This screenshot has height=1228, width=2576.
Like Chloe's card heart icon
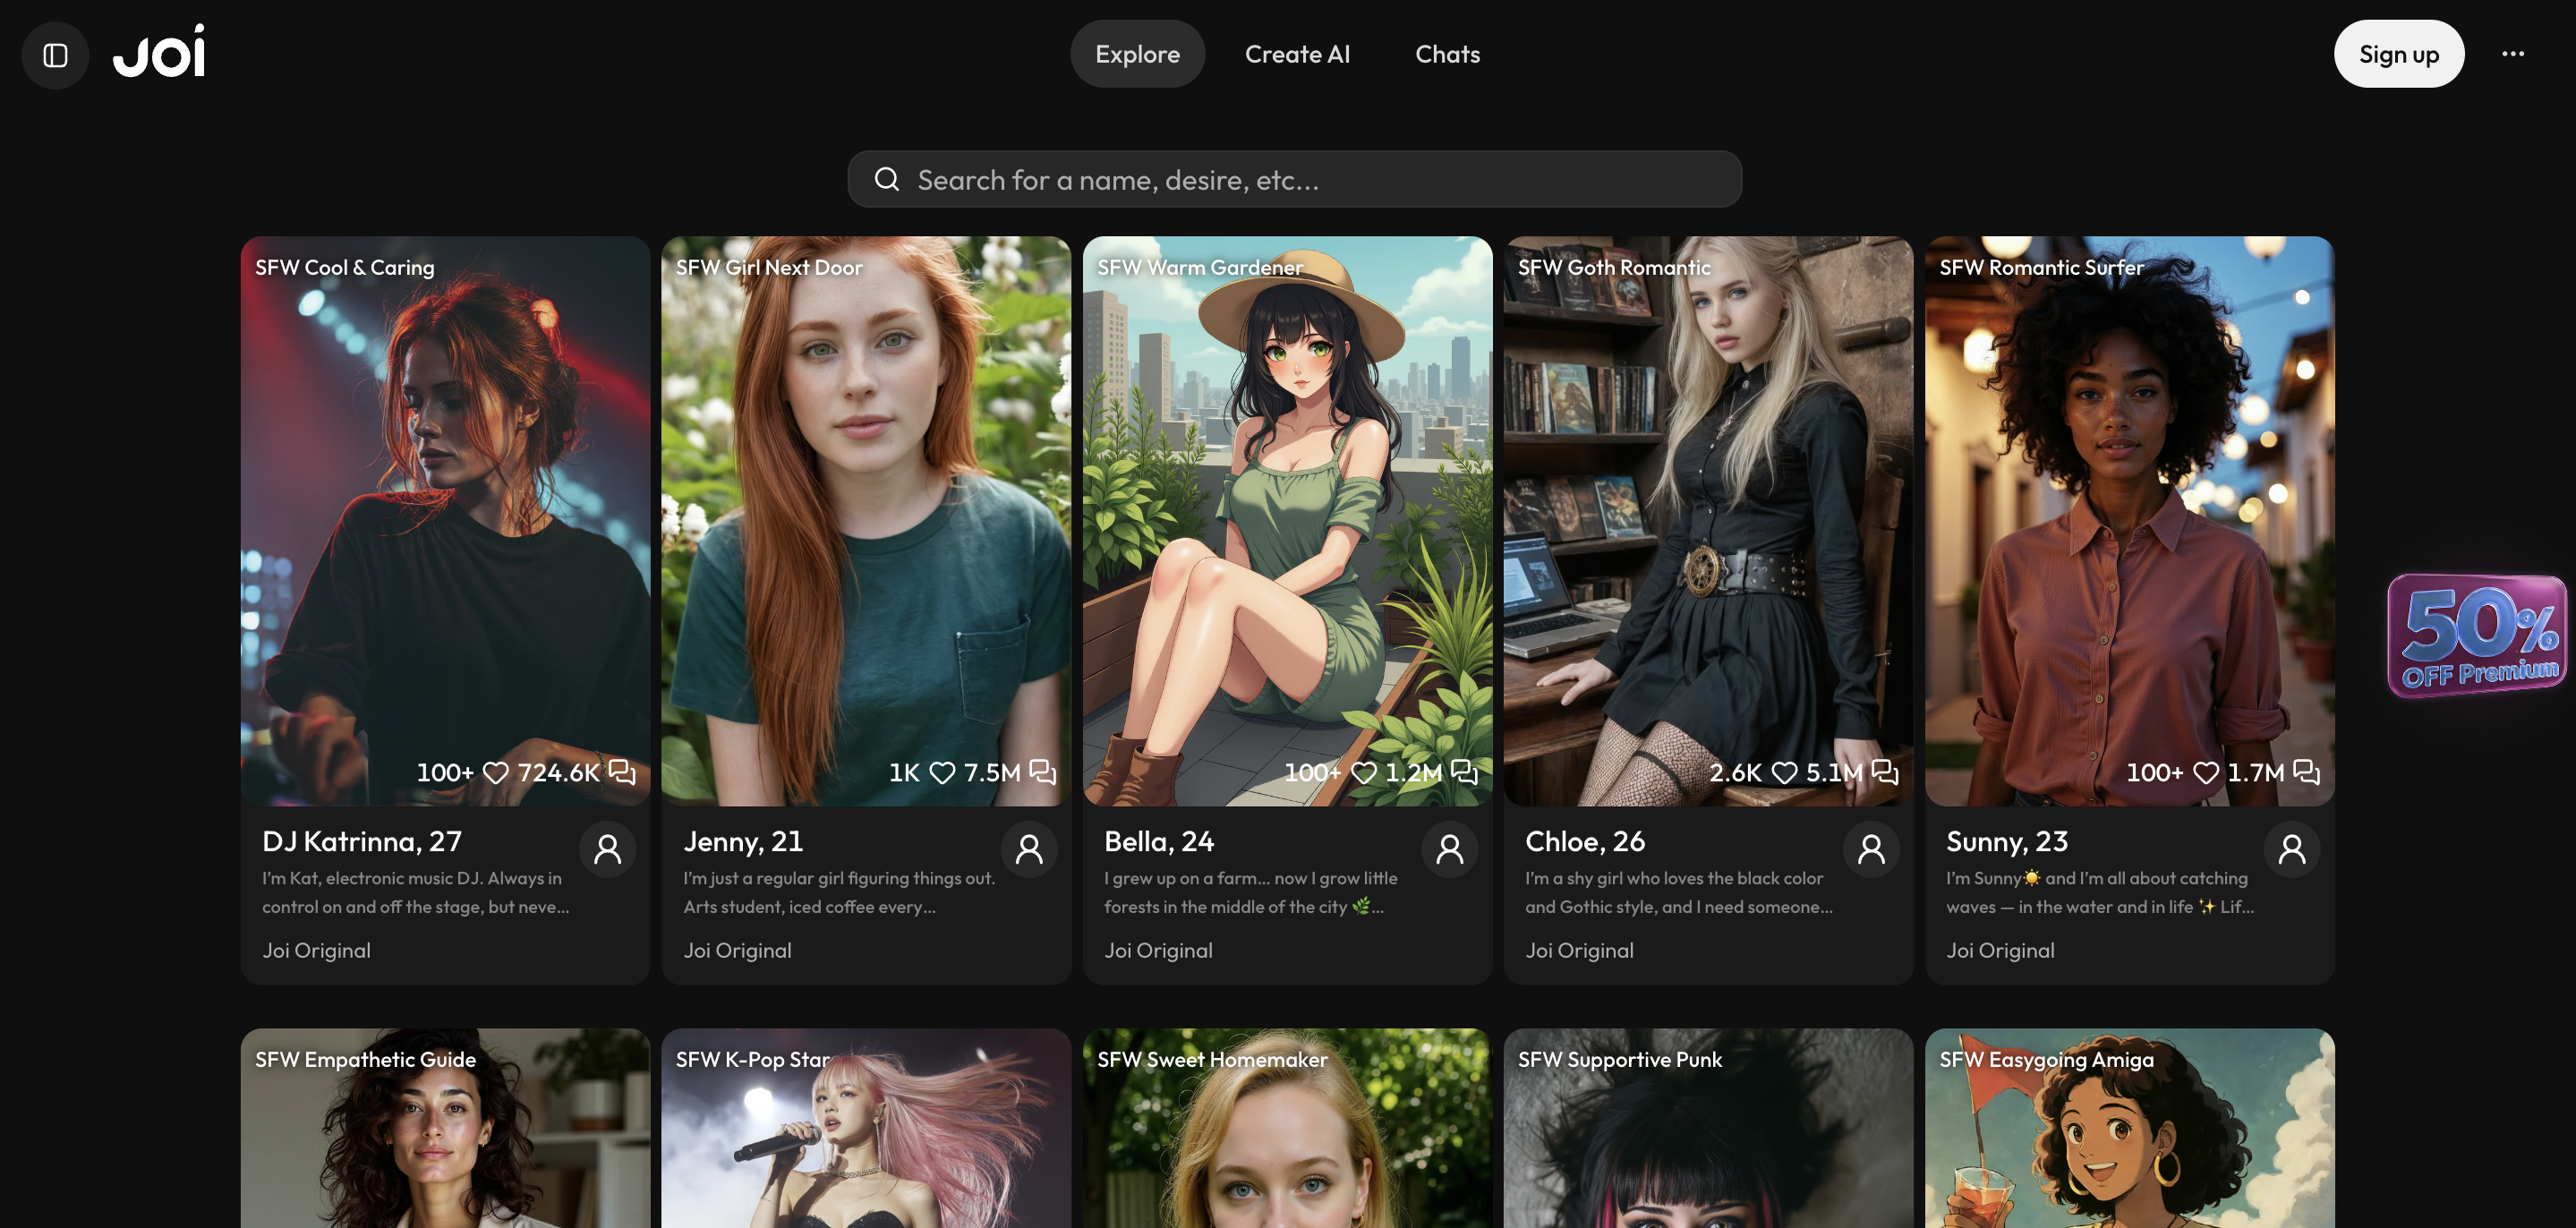[x=1785, y=772]
